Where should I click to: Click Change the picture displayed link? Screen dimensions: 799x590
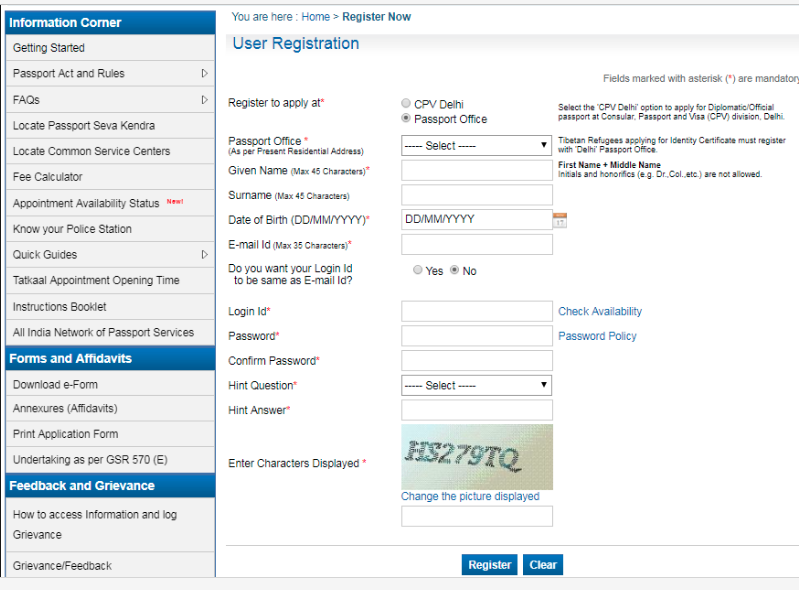(x=470, y=497)
